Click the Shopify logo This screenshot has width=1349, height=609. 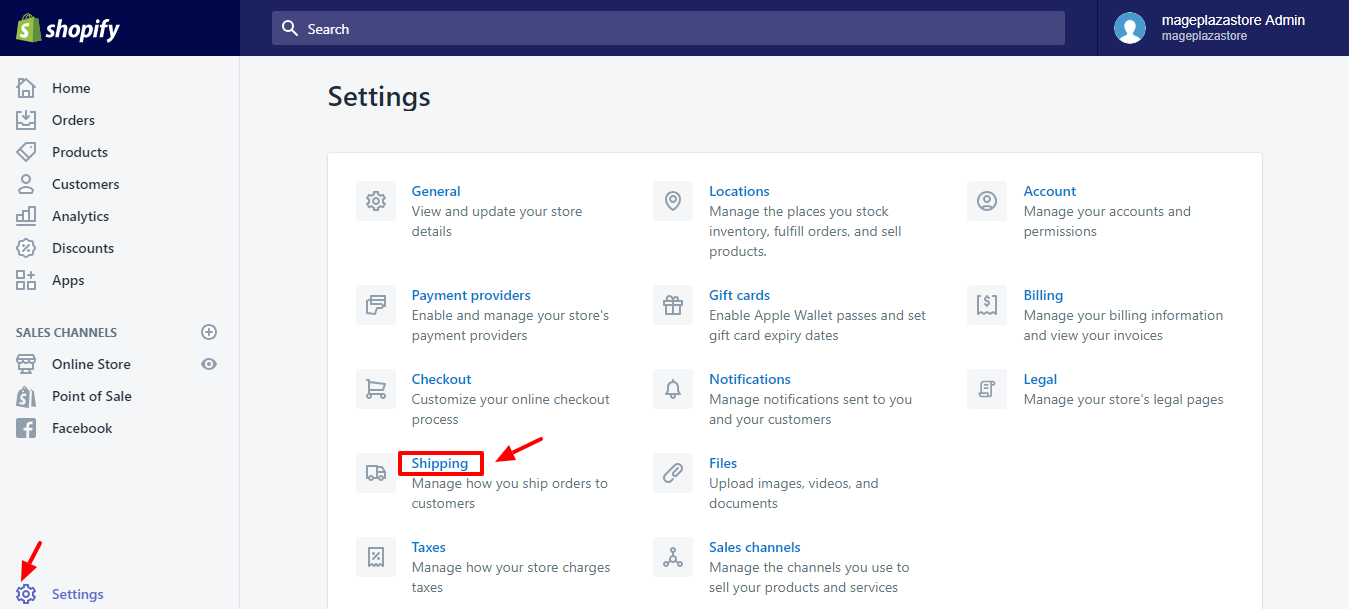pyautogui.click(x=67, y=28)
